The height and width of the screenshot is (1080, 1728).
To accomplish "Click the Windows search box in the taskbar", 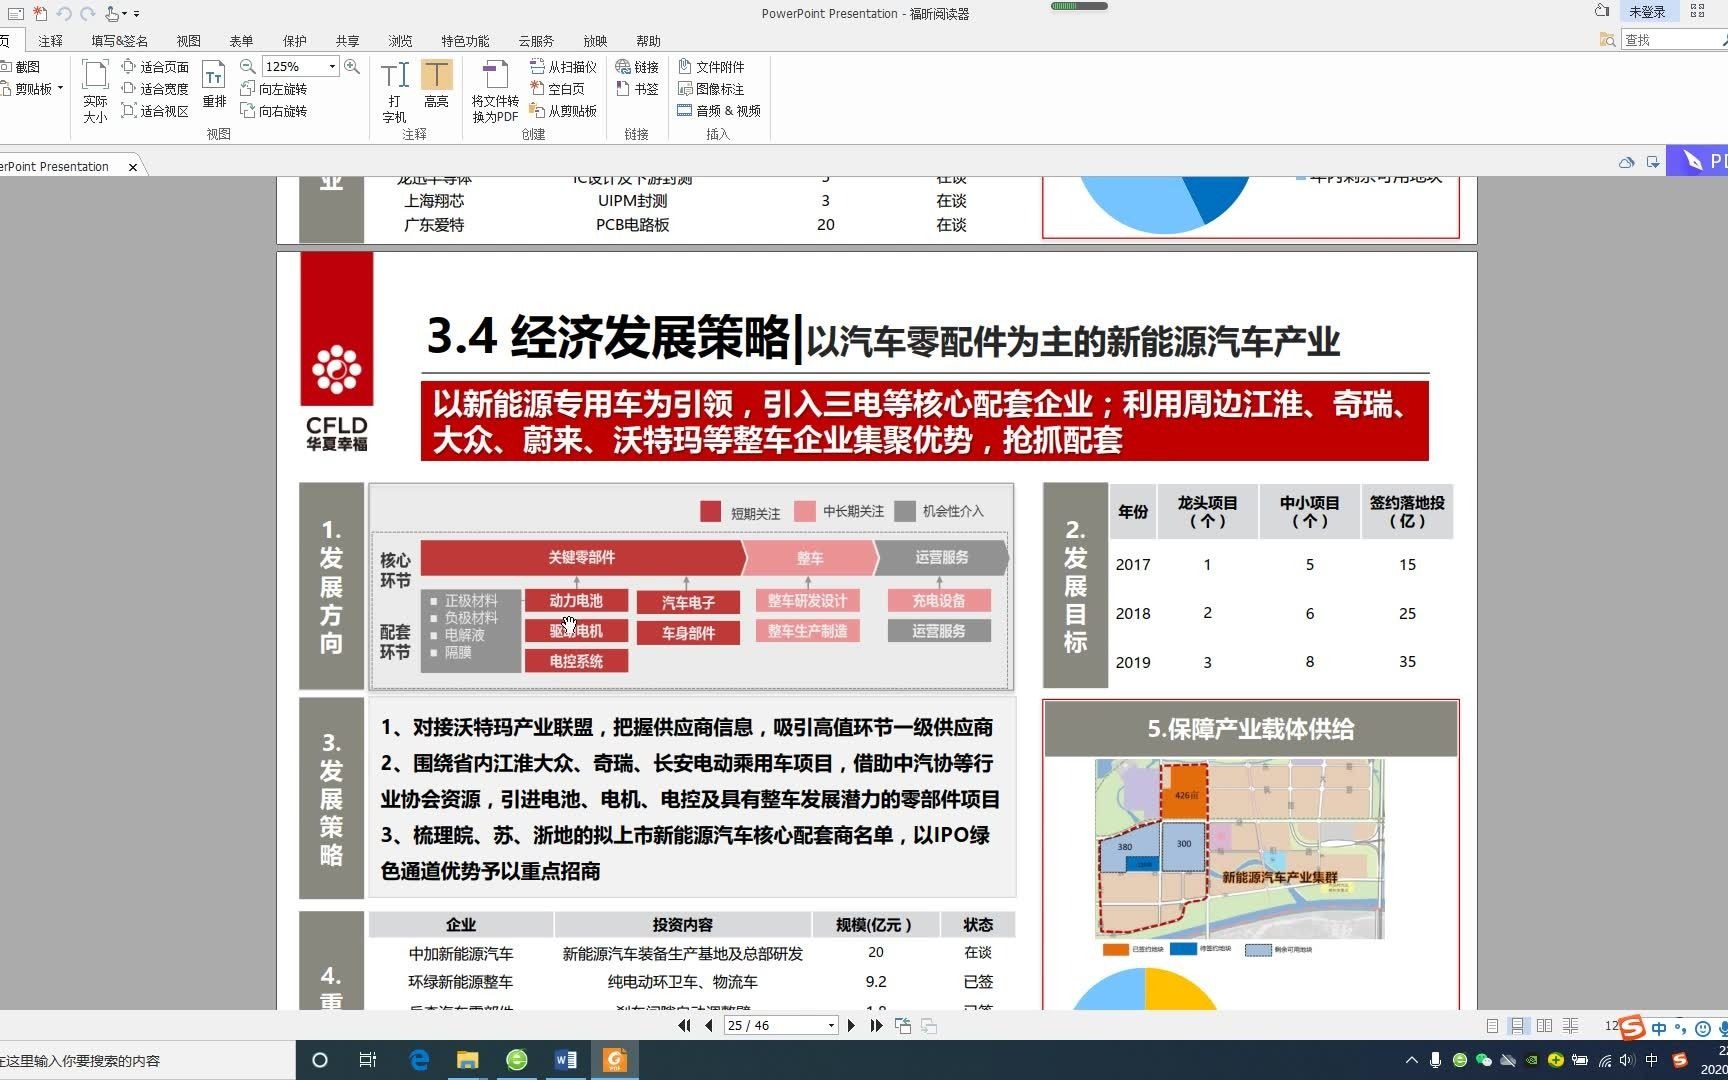I will pos(147,1060).
